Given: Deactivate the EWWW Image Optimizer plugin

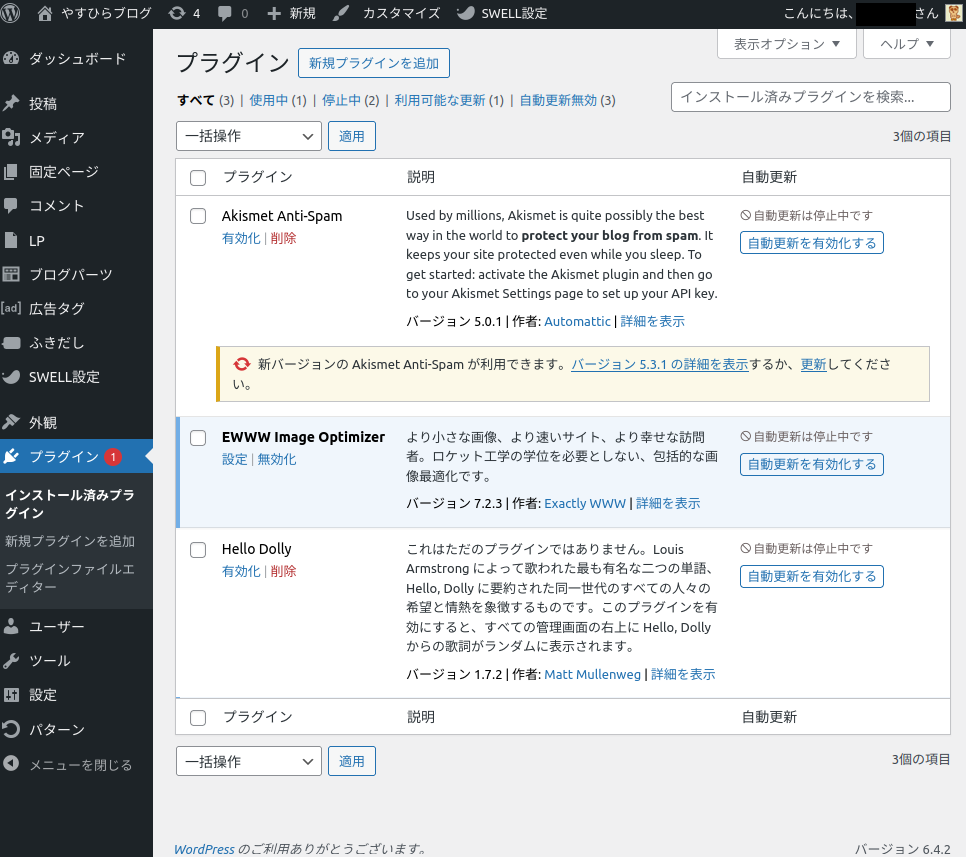Looking at the screenshot, I should point(277,460).
